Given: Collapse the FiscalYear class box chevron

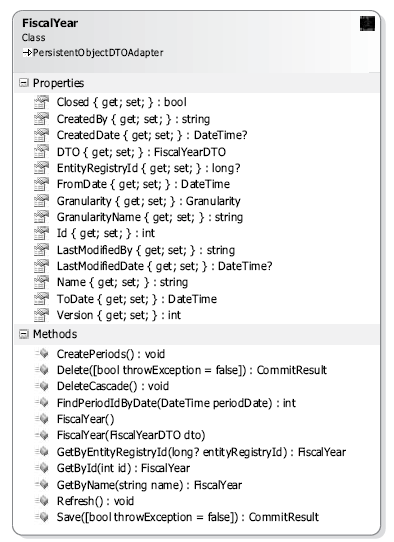Looking at the screenshot, I should (367, 24).
